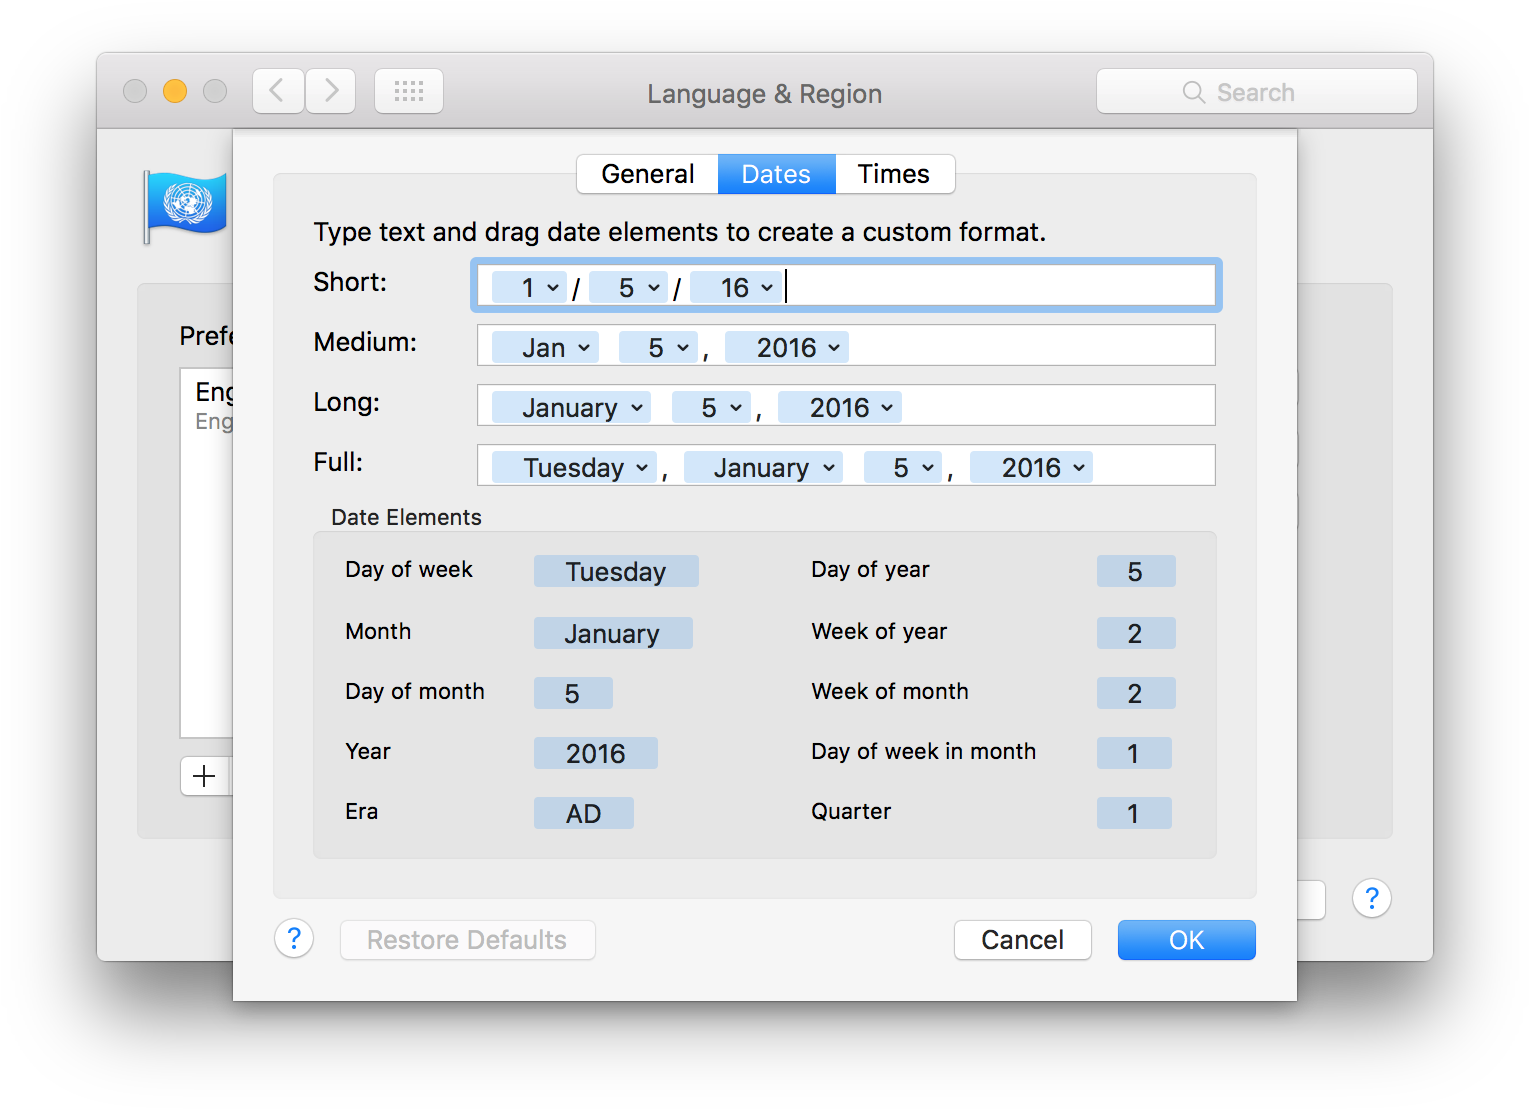
Task: Expand the Jan month dropdown in Medium
Action: [x=584, y=348]
